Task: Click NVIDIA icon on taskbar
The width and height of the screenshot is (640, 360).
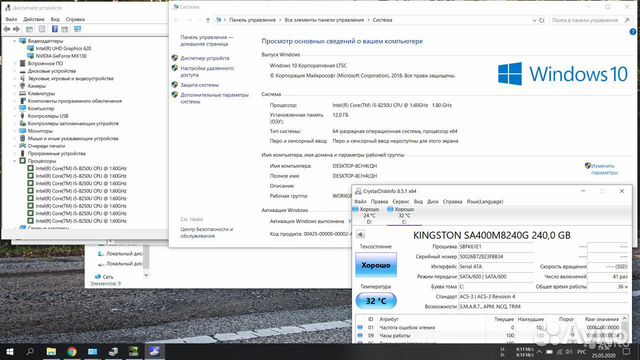Action: pos(133,351)
